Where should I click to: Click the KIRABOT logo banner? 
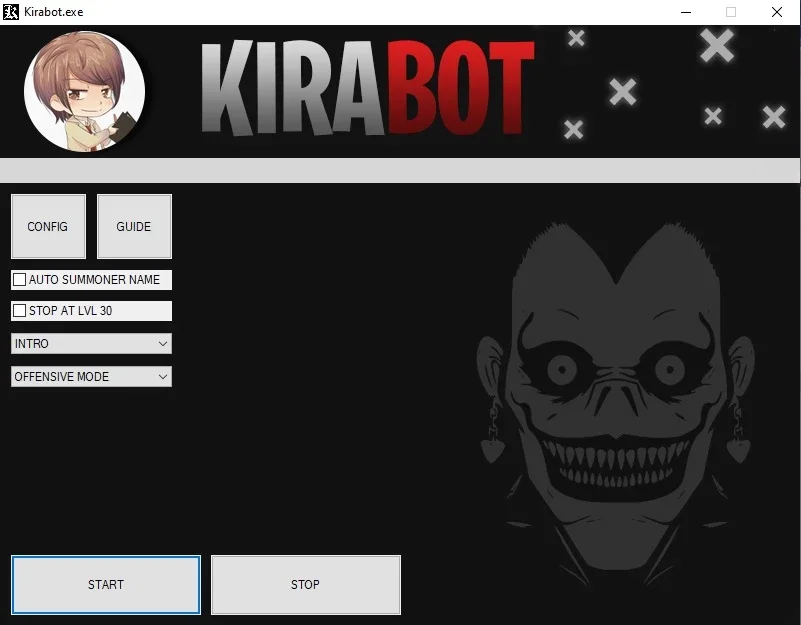click(368, 88)
